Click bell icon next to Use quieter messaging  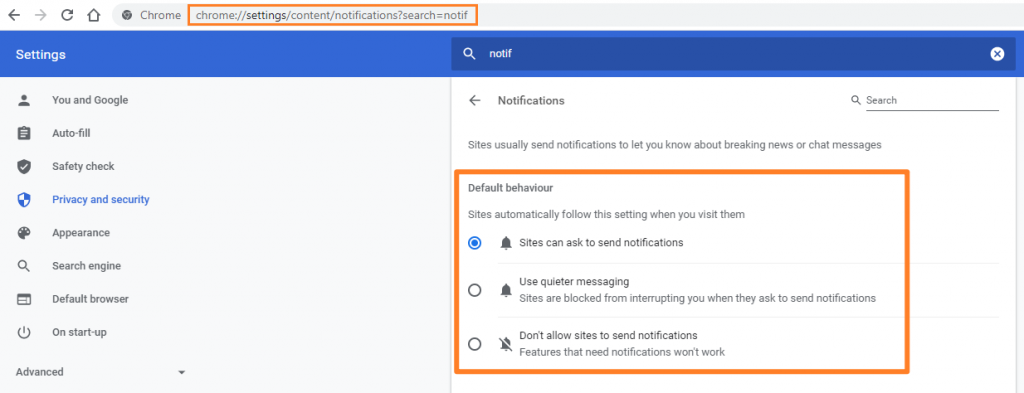coord(505,291)
